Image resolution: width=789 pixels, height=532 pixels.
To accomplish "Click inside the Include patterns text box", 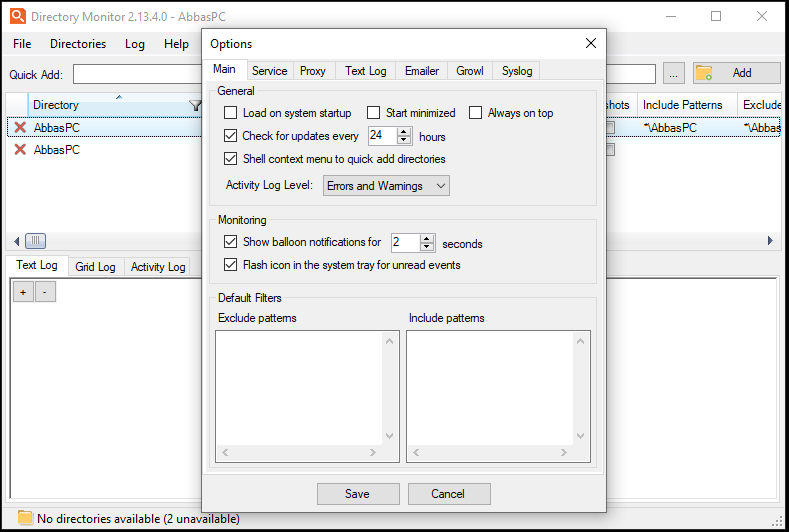I will [x=490, y=388].
